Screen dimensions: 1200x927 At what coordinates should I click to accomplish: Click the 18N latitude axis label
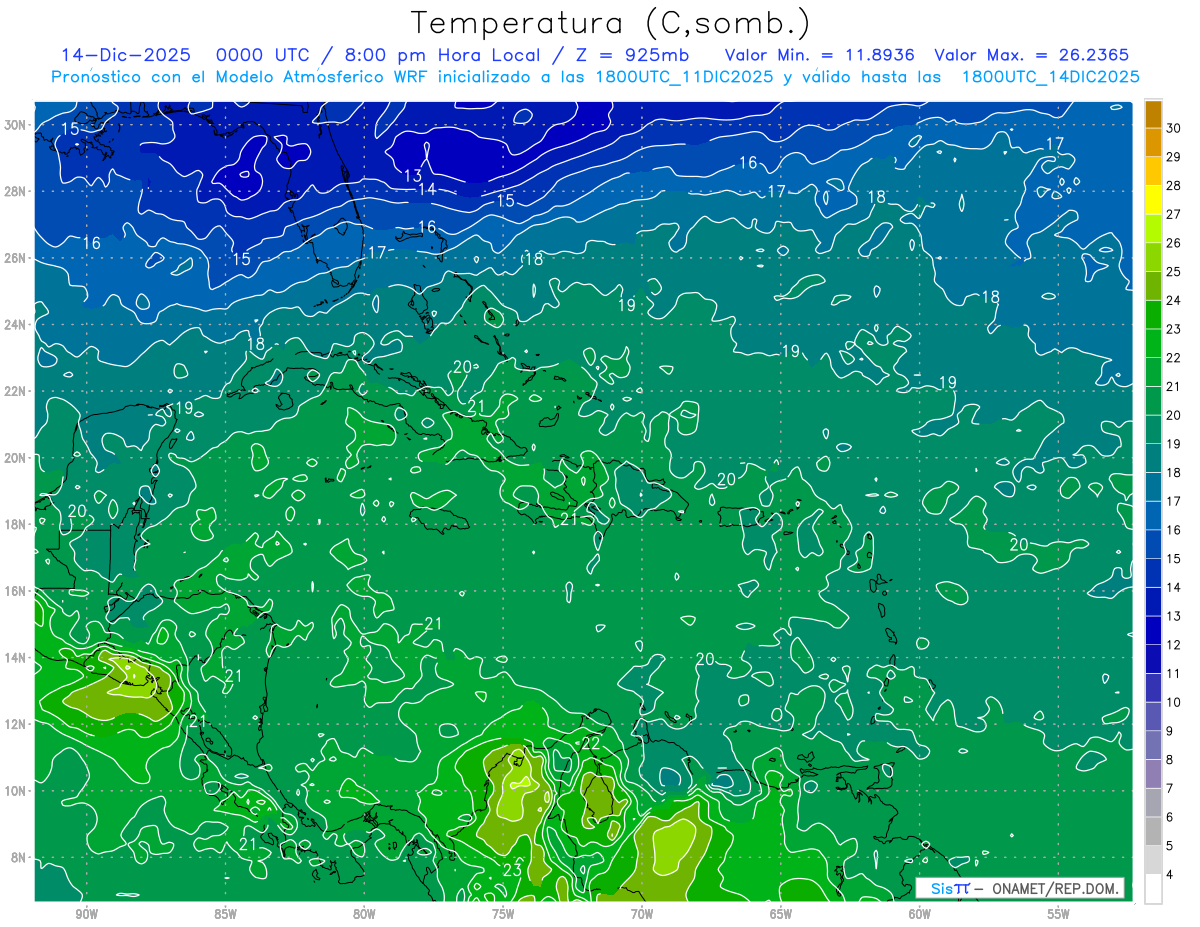tap(17, 524)
